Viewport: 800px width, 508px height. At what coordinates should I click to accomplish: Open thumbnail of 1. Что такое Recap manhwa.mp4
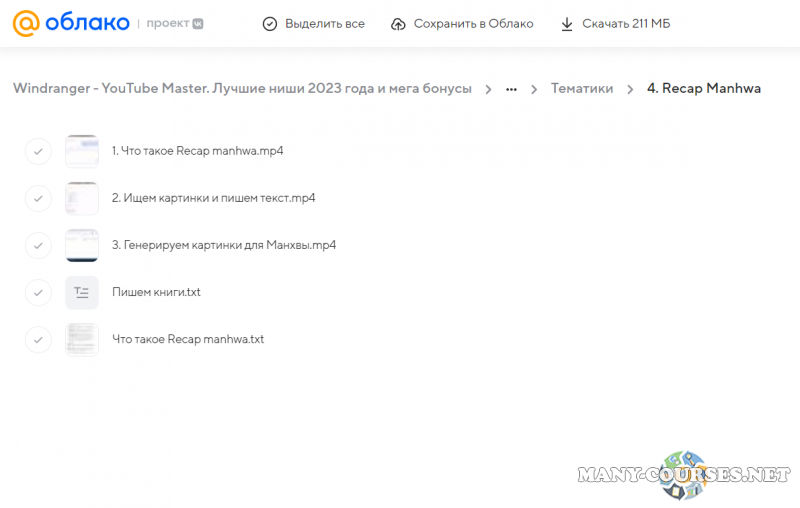82,151
